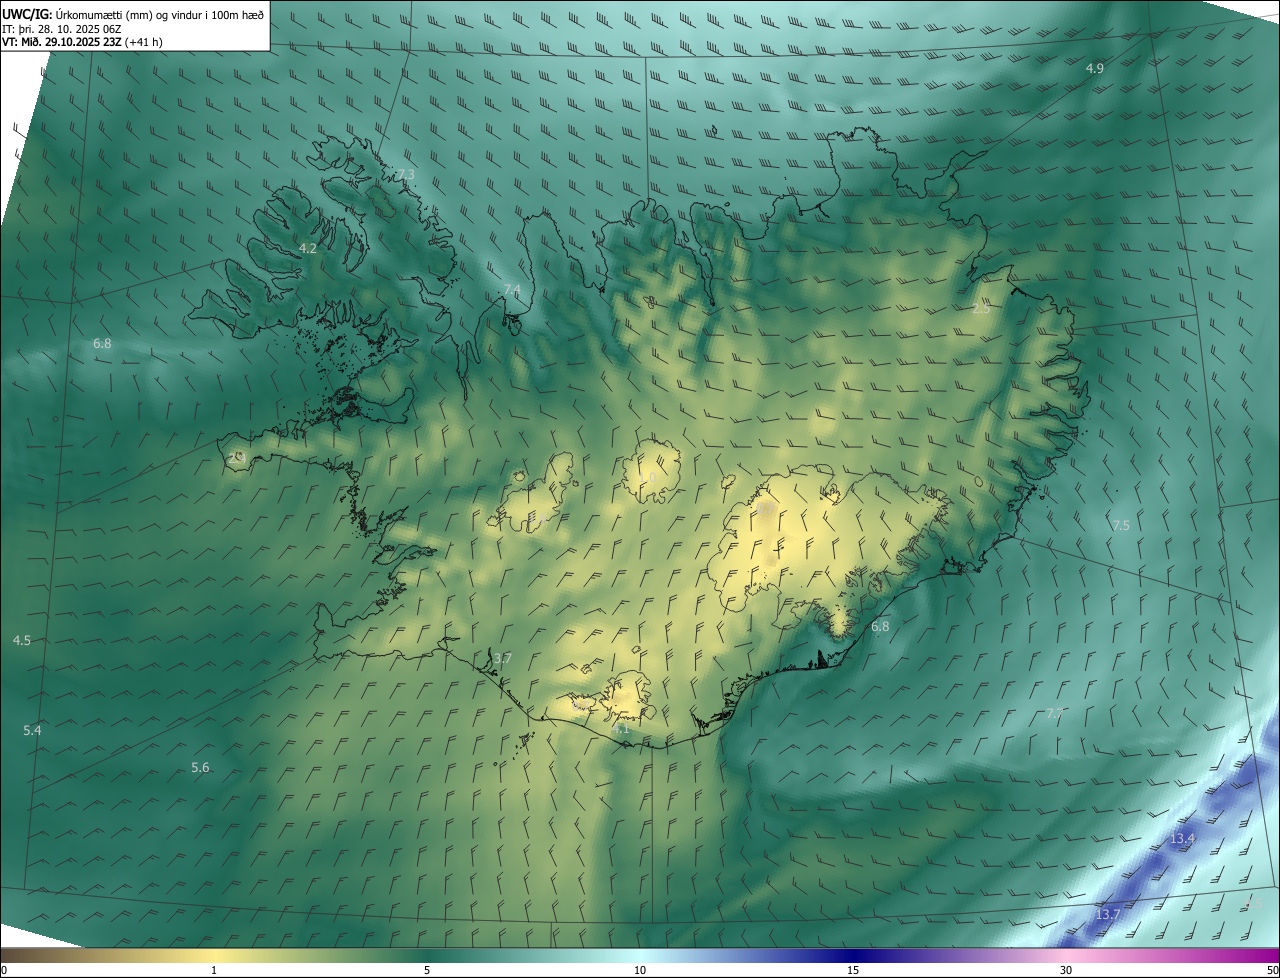
Task: Click the 7.5 value off the east coast
Action: tap(1121, 526)
